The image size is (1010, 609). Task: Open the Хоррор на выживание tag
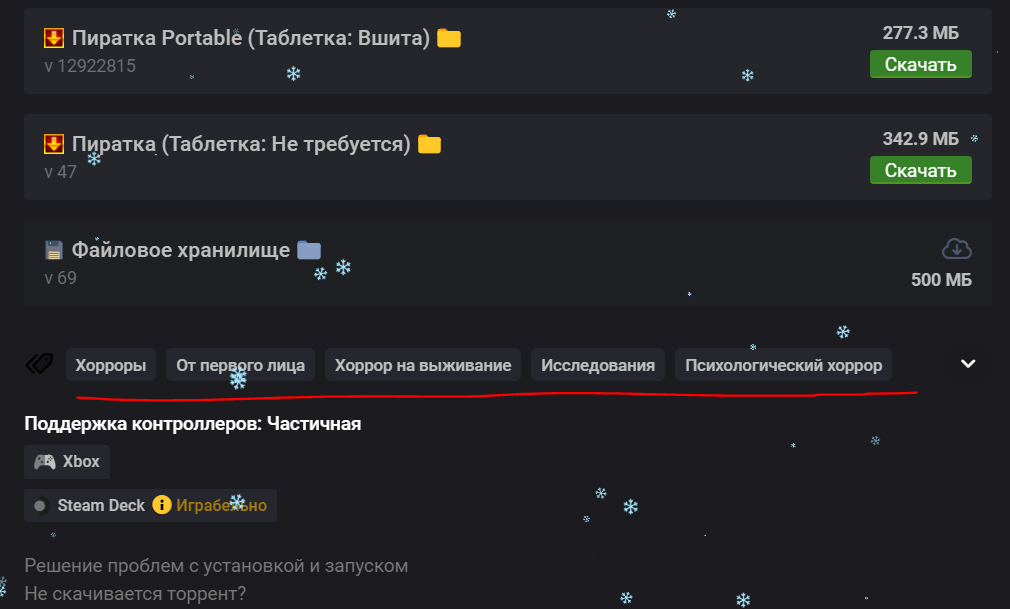pos(423,365)
